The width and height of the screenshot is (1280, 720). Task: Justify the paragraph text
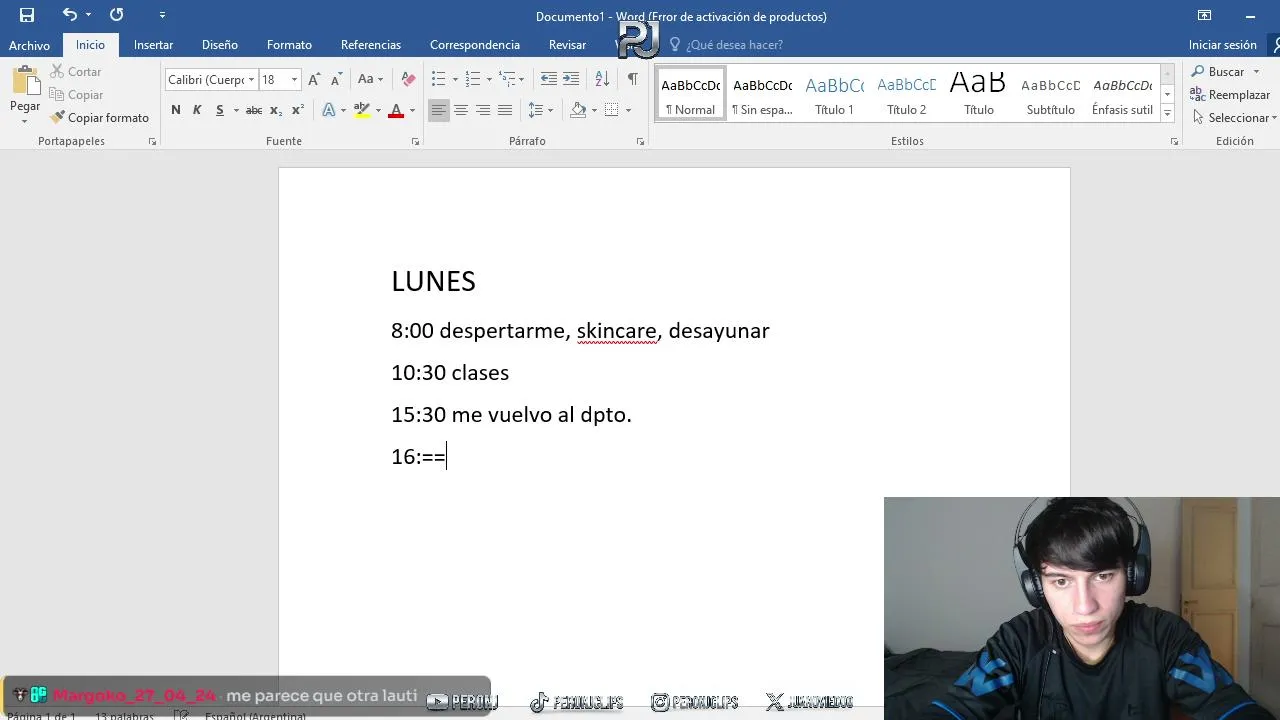[505, 111]
